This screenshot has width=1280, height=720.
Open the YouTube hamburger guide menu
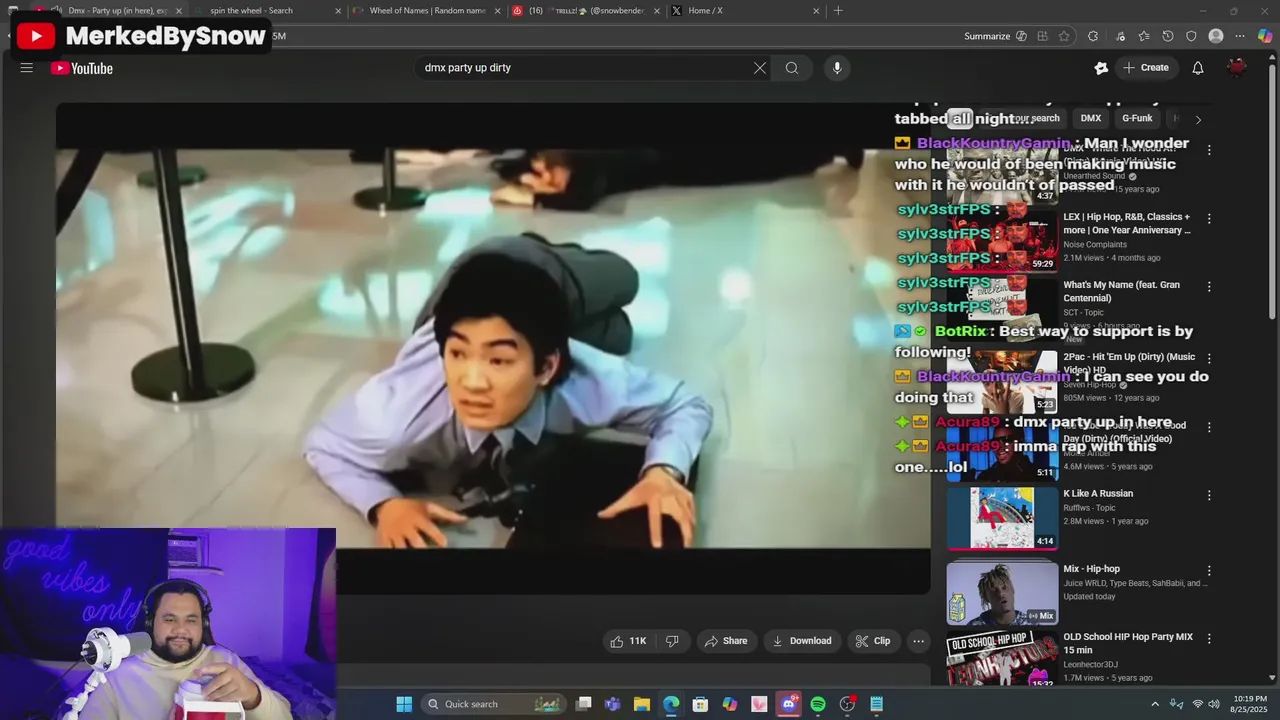point(27,68)
